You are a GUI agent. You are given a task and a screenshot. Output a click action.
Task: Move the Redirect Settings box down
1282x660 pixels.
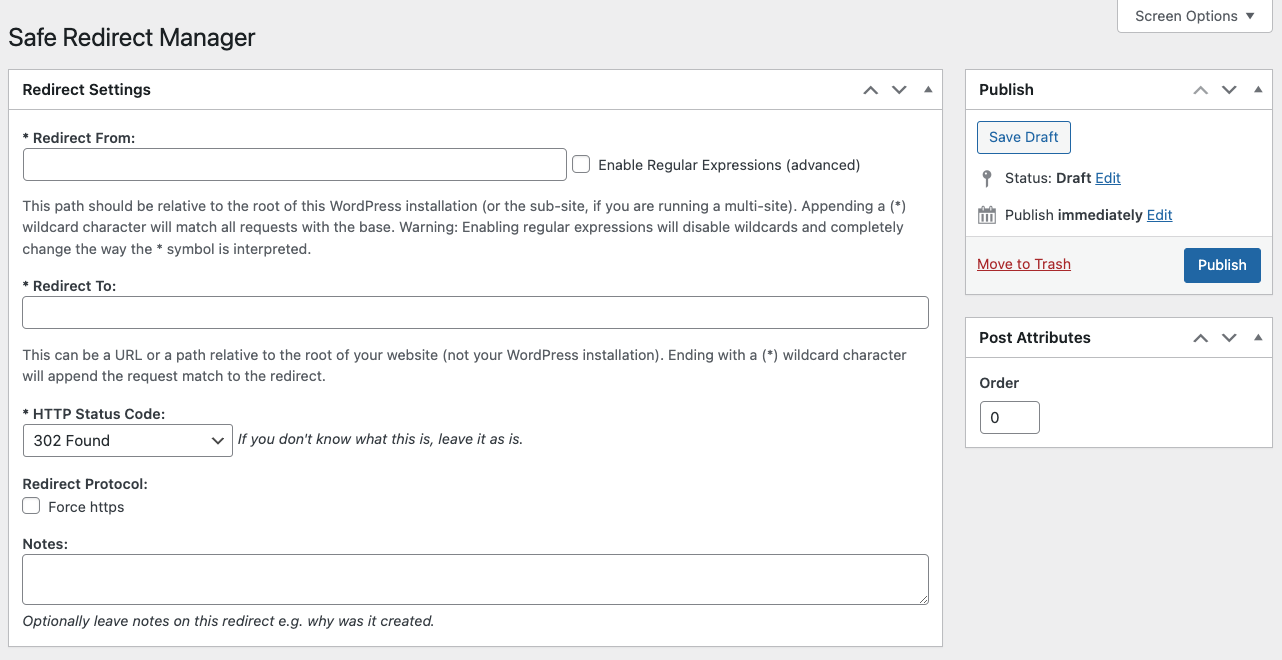click(898, 89)
